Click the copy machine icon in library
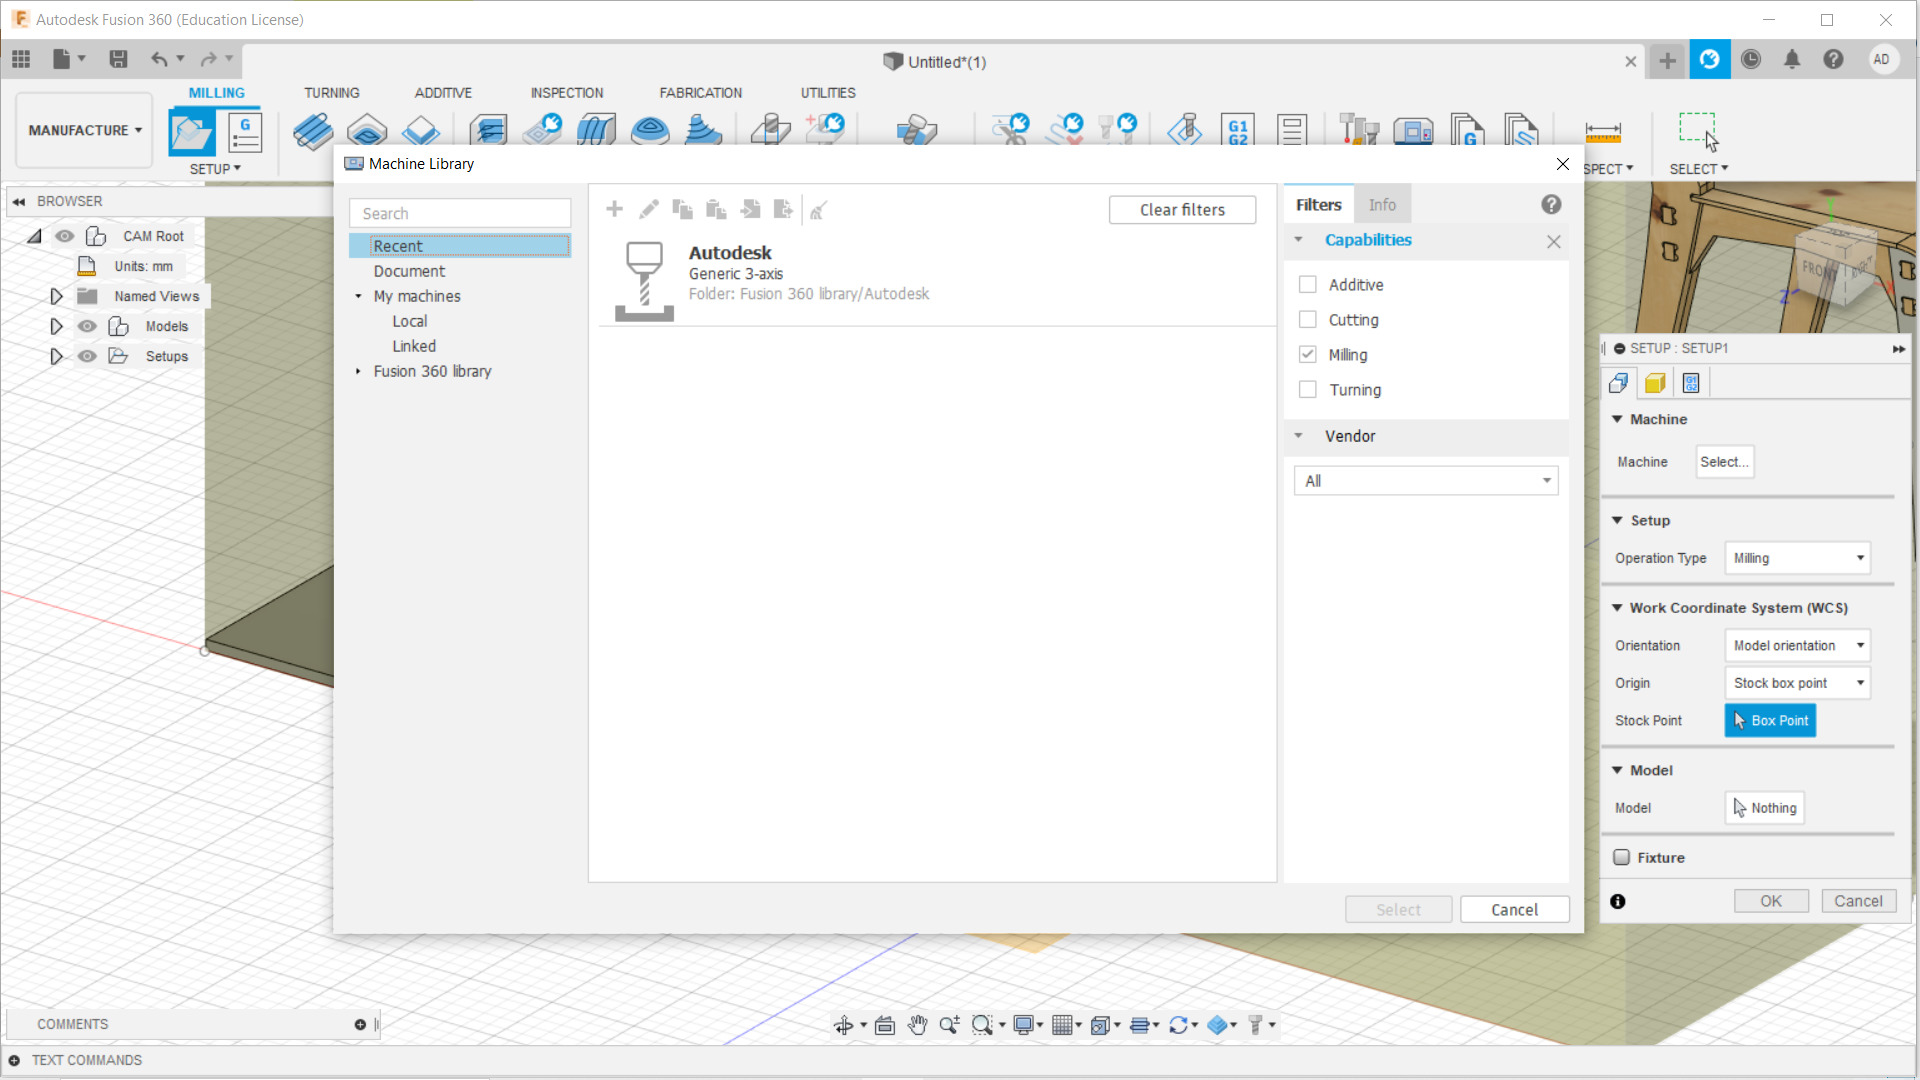This screenshot has height=1080, width=1920. [x=683, y=209]
